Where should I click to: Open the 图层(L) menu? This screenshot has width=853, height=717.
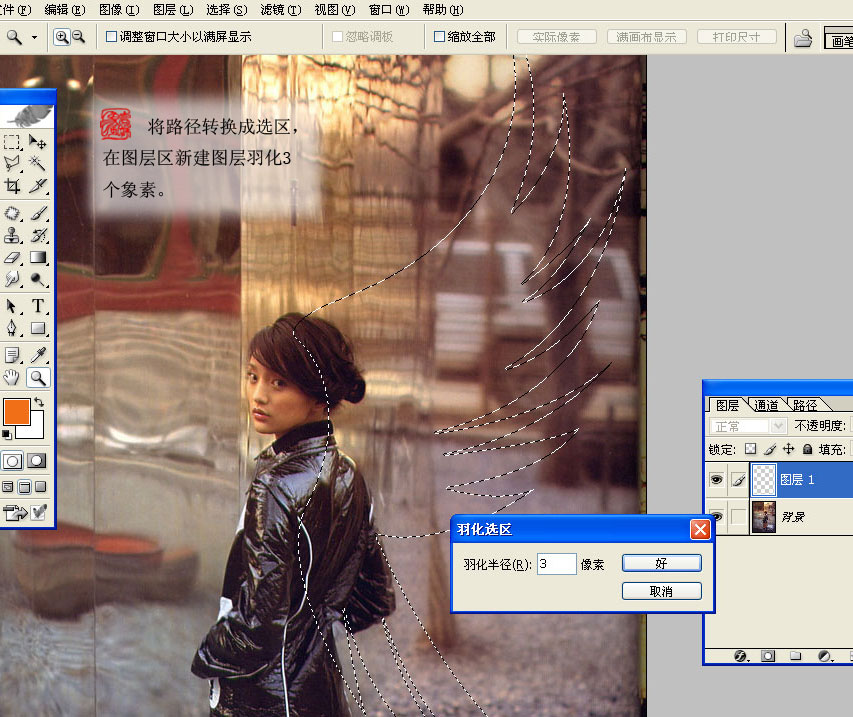click(x=173, y=9)
